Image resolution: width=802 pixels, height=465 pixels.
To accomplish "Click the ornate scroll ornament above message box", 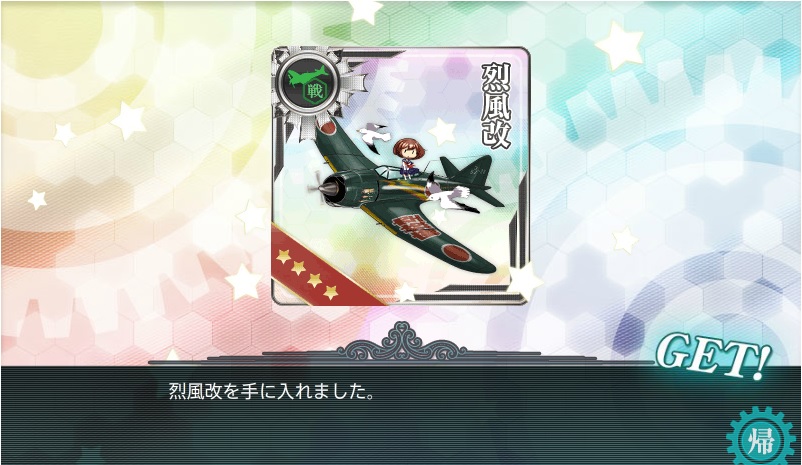I will tap(402, 341).
